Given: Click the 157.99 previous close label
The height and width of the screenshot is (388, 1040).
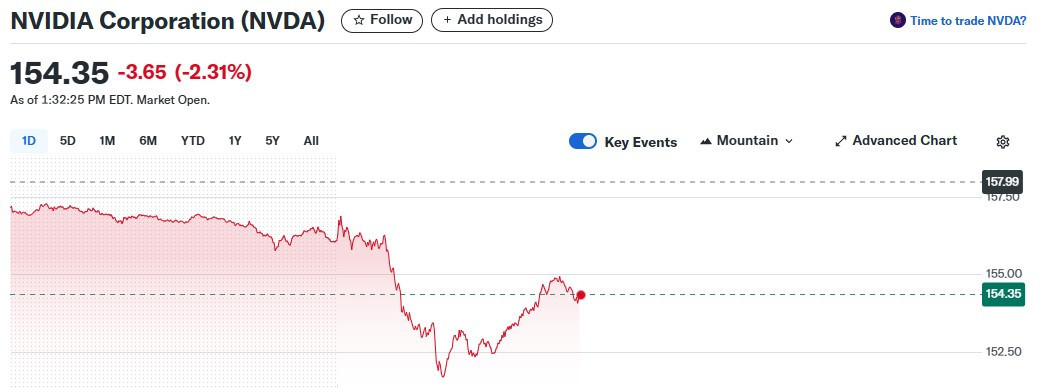Looking at the screenshot, I should point(1002,182).
